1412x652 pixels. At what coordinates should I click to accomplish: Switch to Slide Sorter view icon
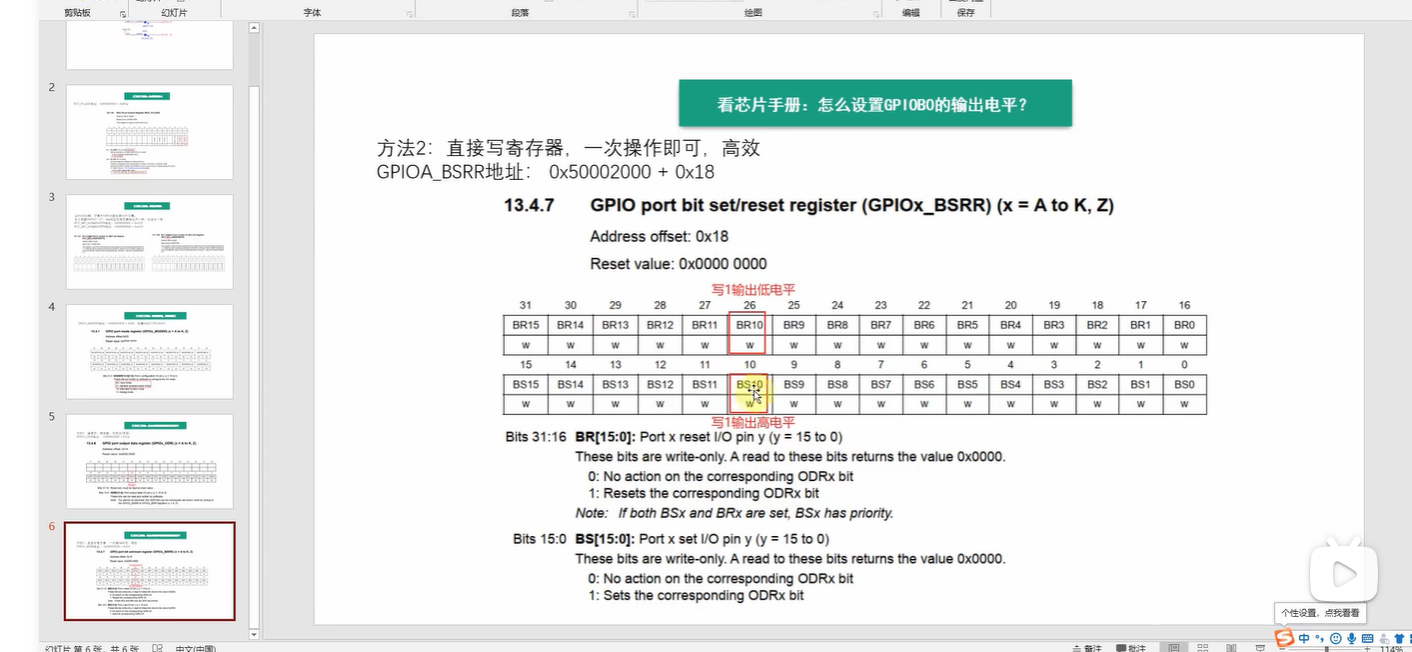(1203, 647)
